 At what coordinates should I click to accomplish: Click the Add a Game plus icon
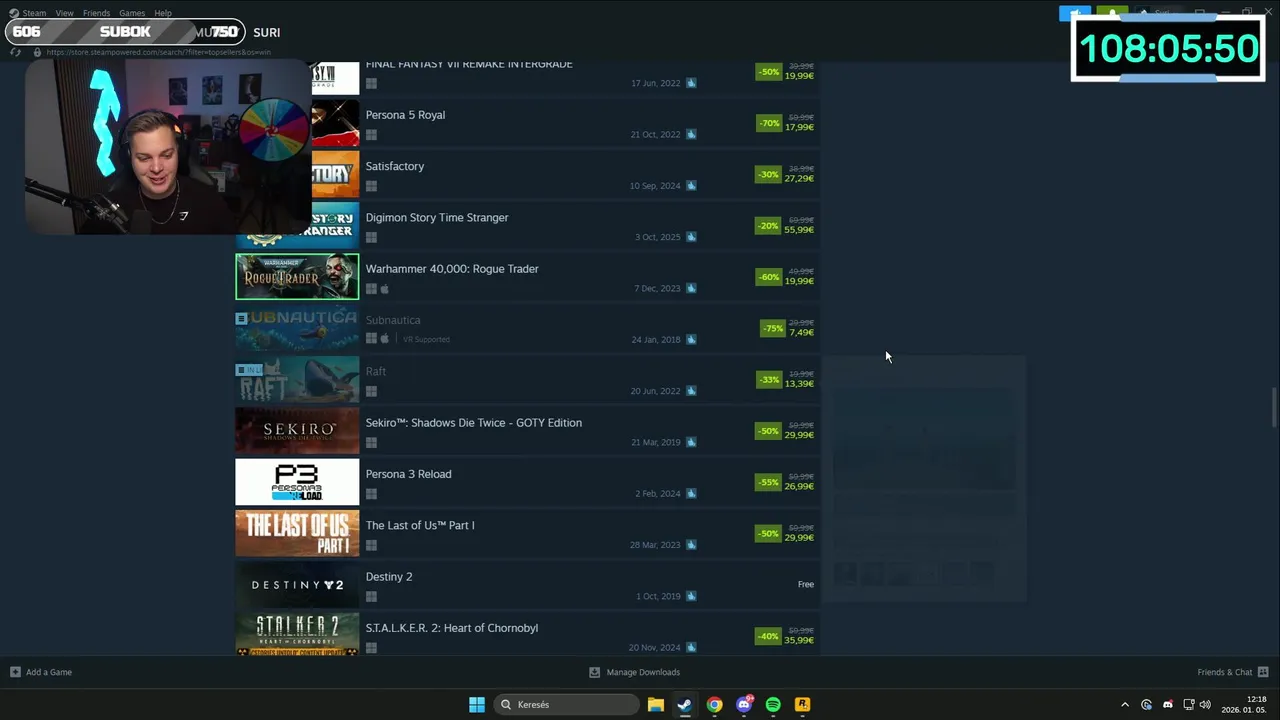15,672
